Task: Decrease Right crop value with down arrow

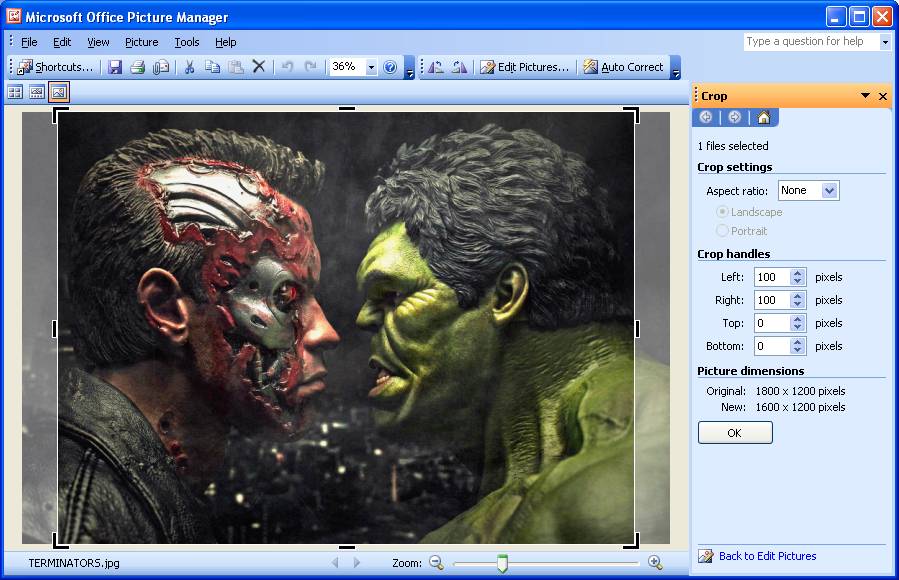Action: 798,304
